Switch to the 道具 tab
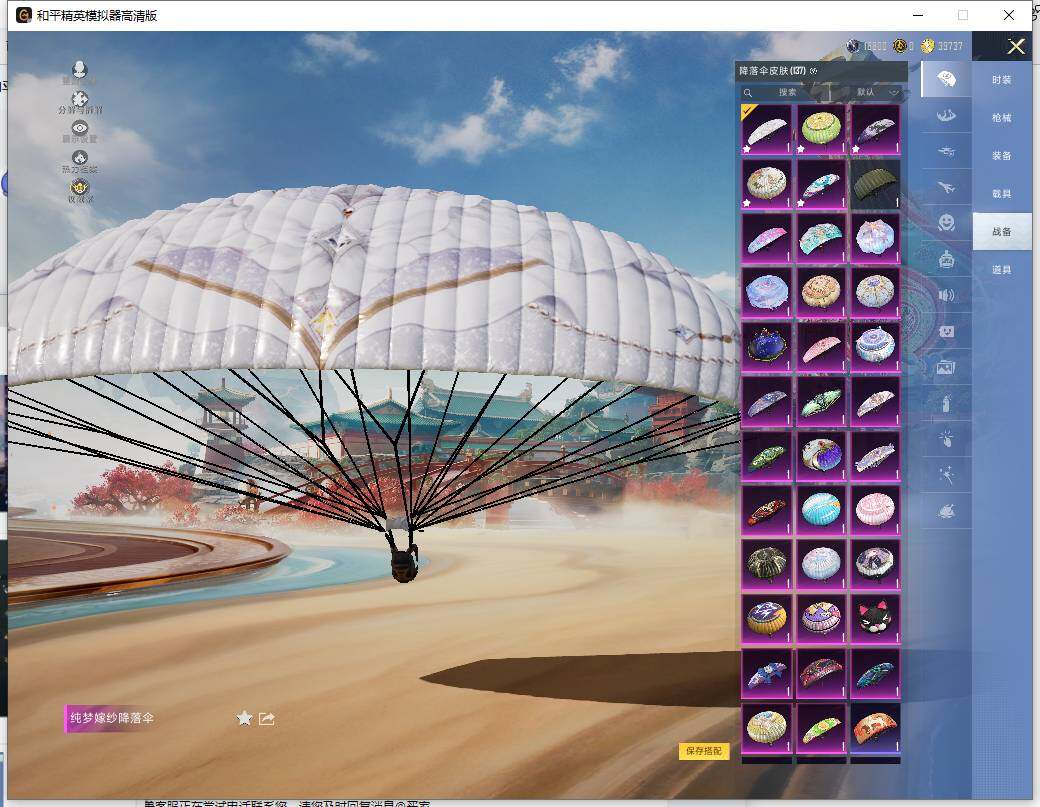Screen dimensions: 1040x807 pyautogui.click(x=1002, y=269)
